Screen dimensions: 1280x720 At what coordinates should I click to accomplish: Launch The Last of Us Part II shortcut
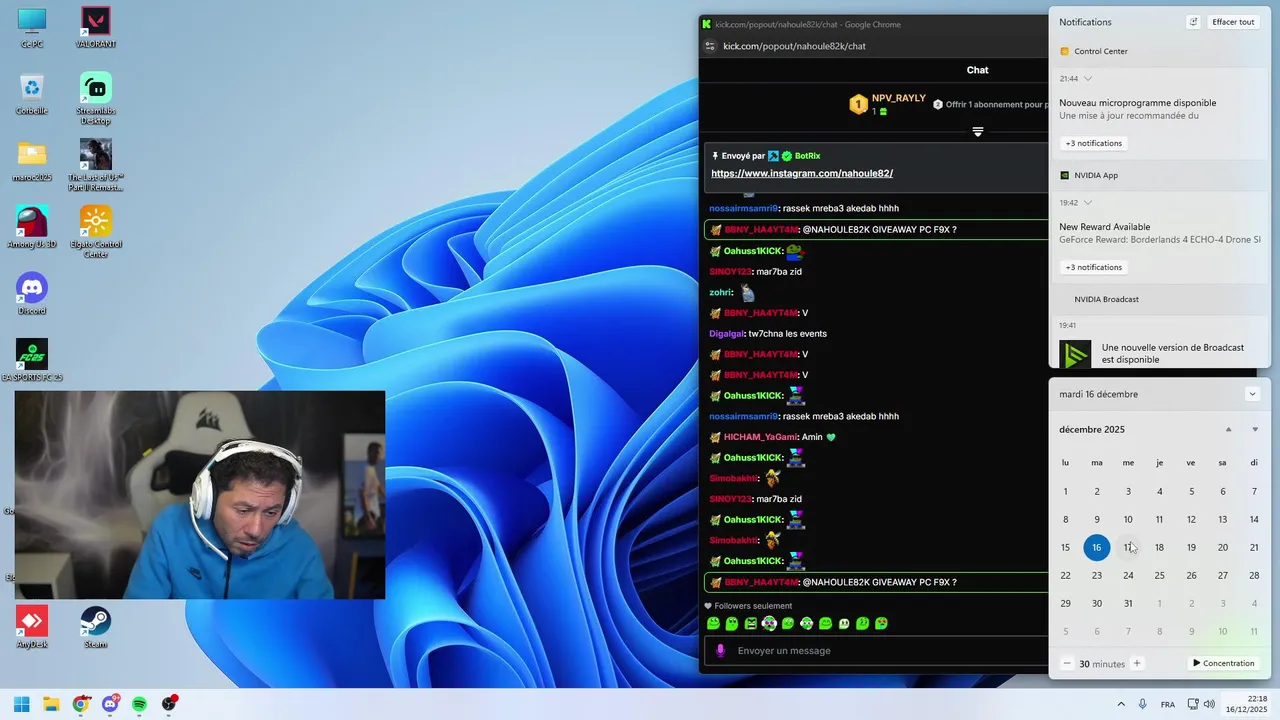pos(96,164)
